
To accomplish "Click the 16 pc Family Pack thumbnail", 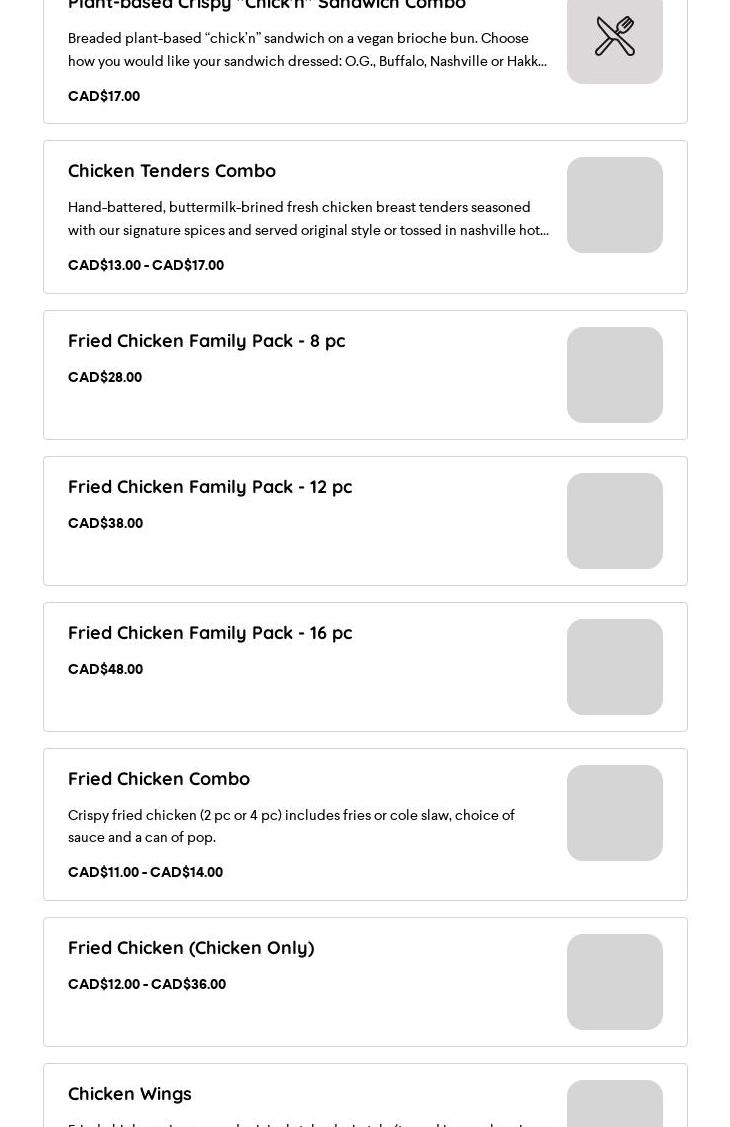I will point(614,667).
